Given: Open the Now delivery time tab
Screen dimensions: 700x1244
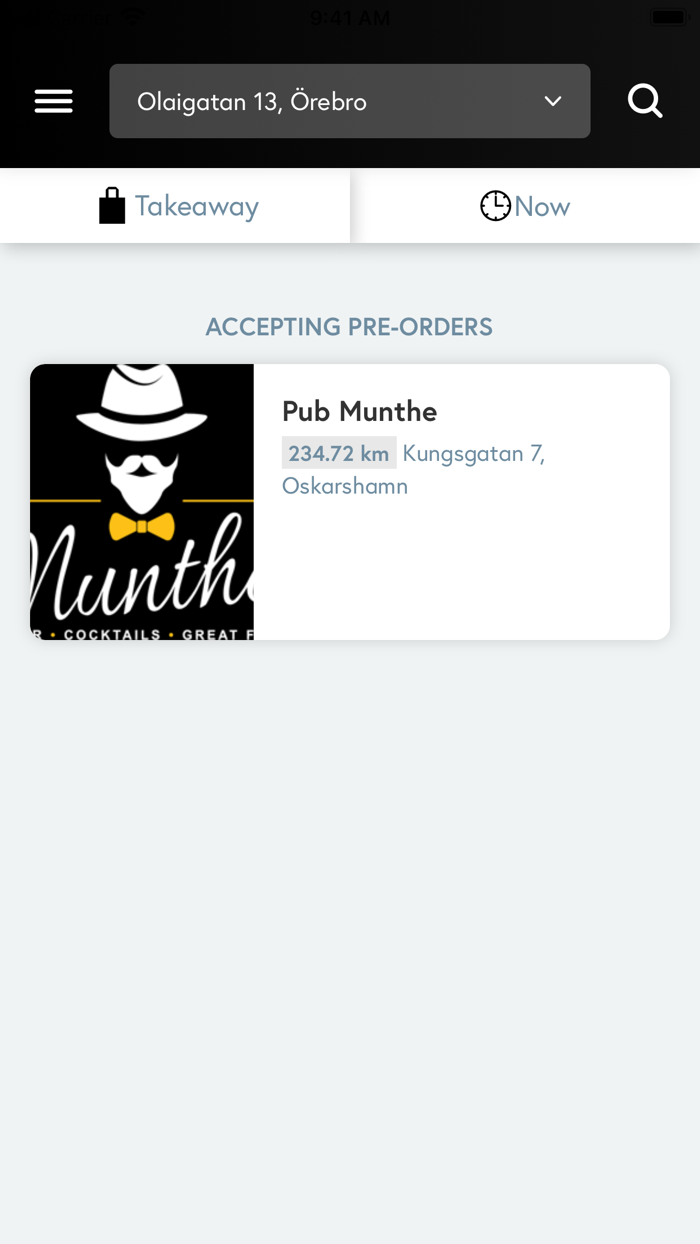Looking at the screenshot, I should (525, 205).
